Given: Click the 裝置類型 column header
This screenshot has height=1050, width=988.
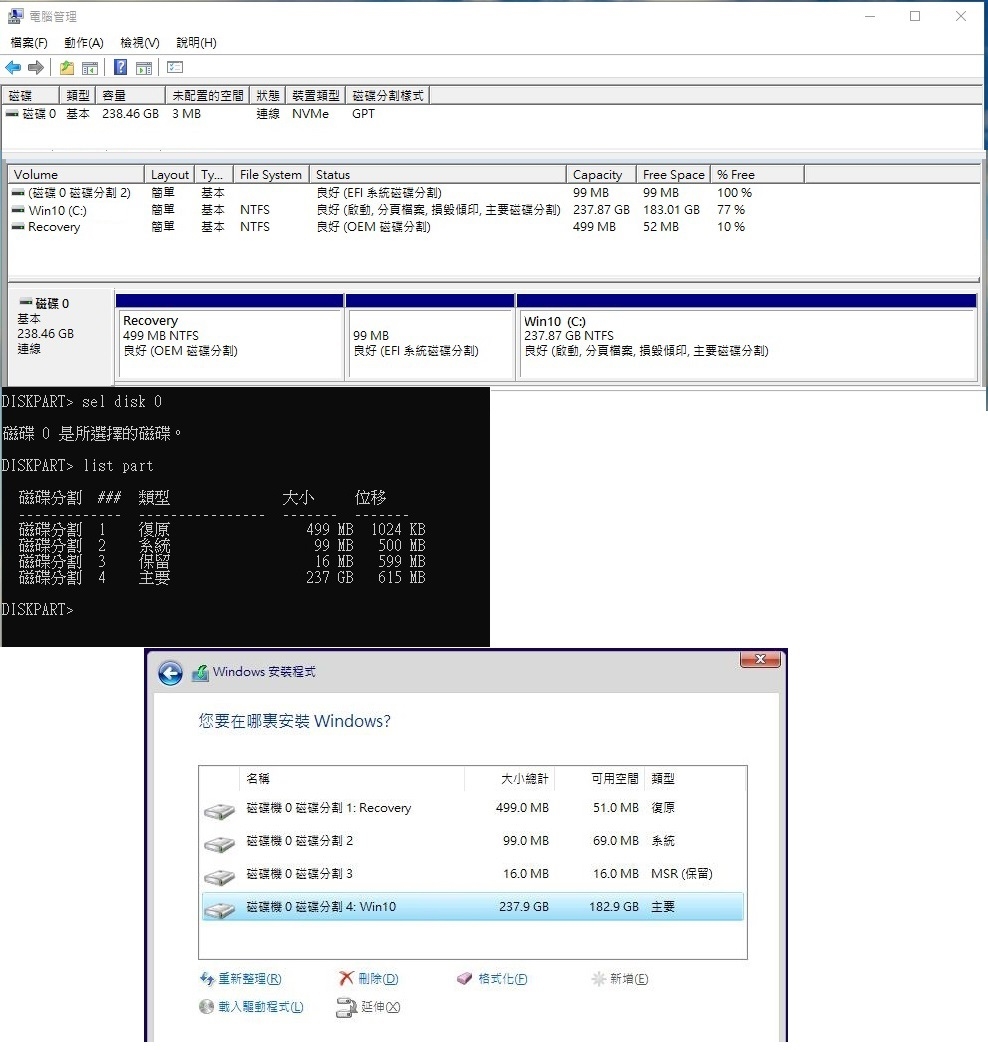Looking at the screenshot, I should tap(315, 96).
